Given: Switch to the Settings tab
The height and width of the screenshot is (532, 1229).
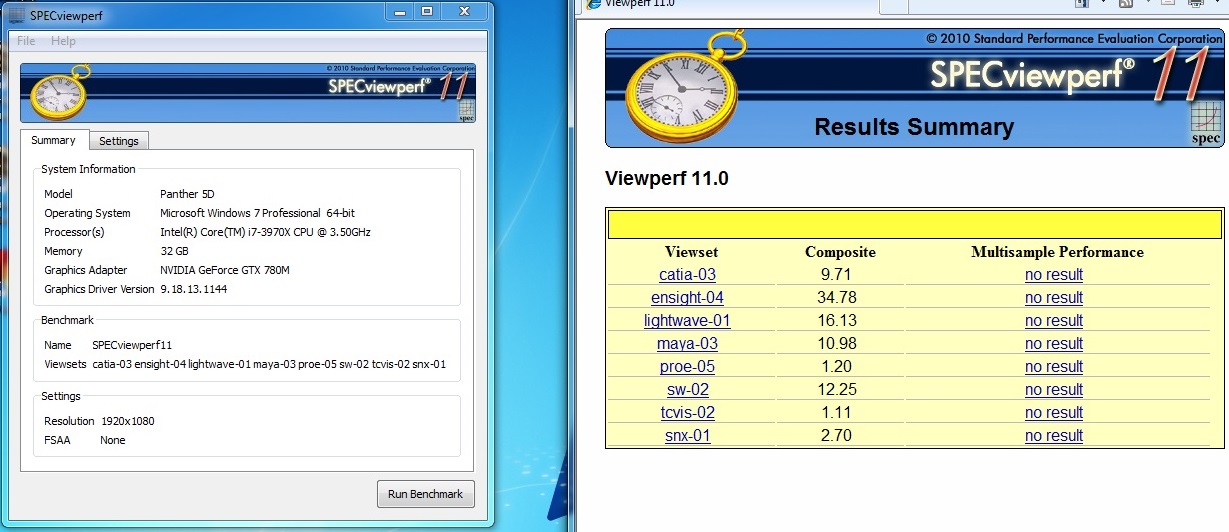Looking at the screenshot, I should click(x=119, y=141).
